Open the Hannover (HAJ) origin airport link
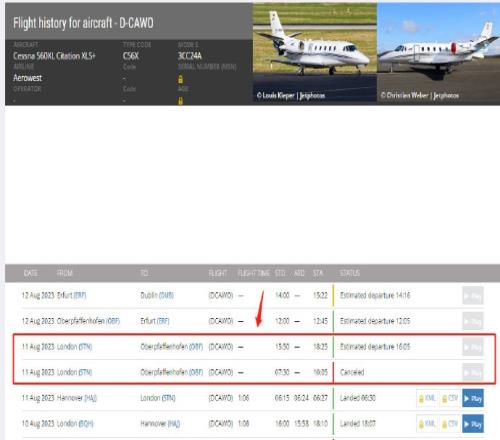This screenshot has height=440, width=500. tap(90, 398)
